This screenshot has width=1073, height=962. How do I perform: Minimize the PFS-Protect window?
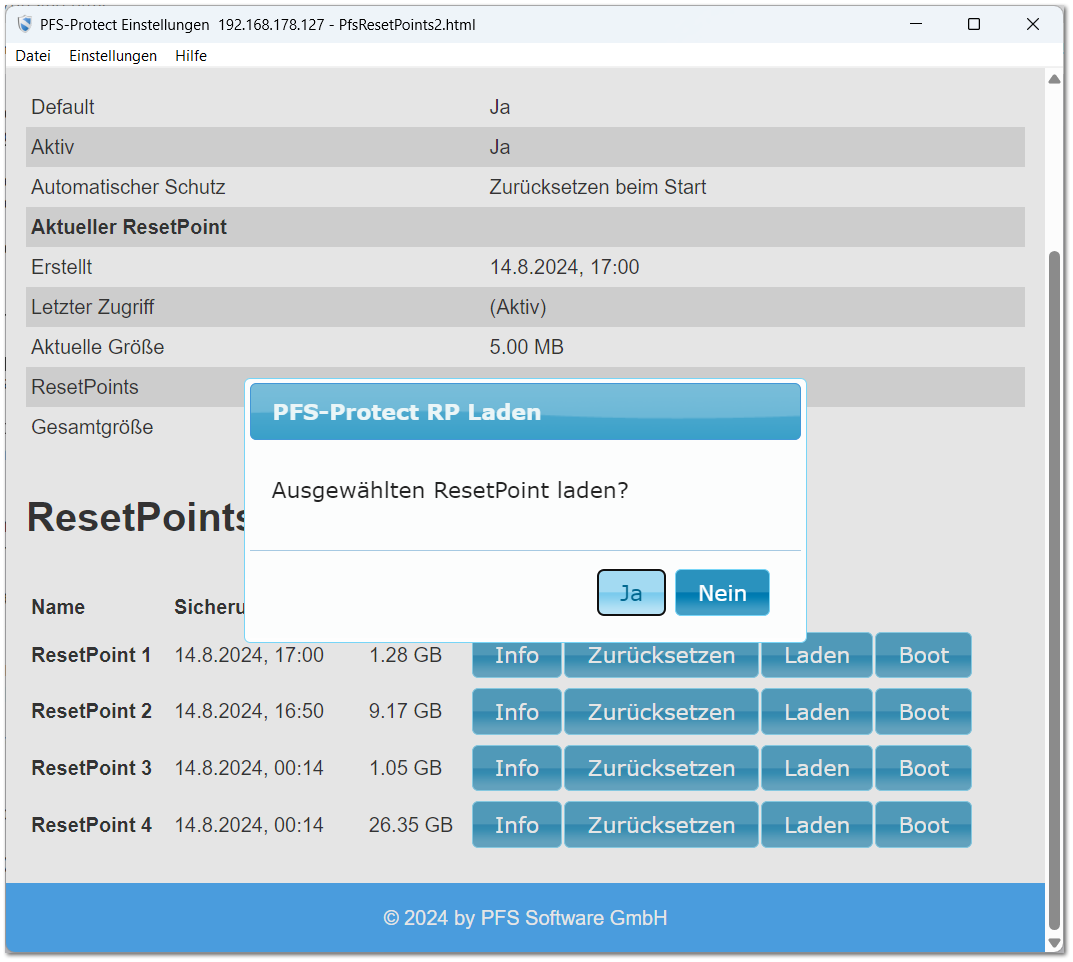pyautogui.click(x=913, y=24)
